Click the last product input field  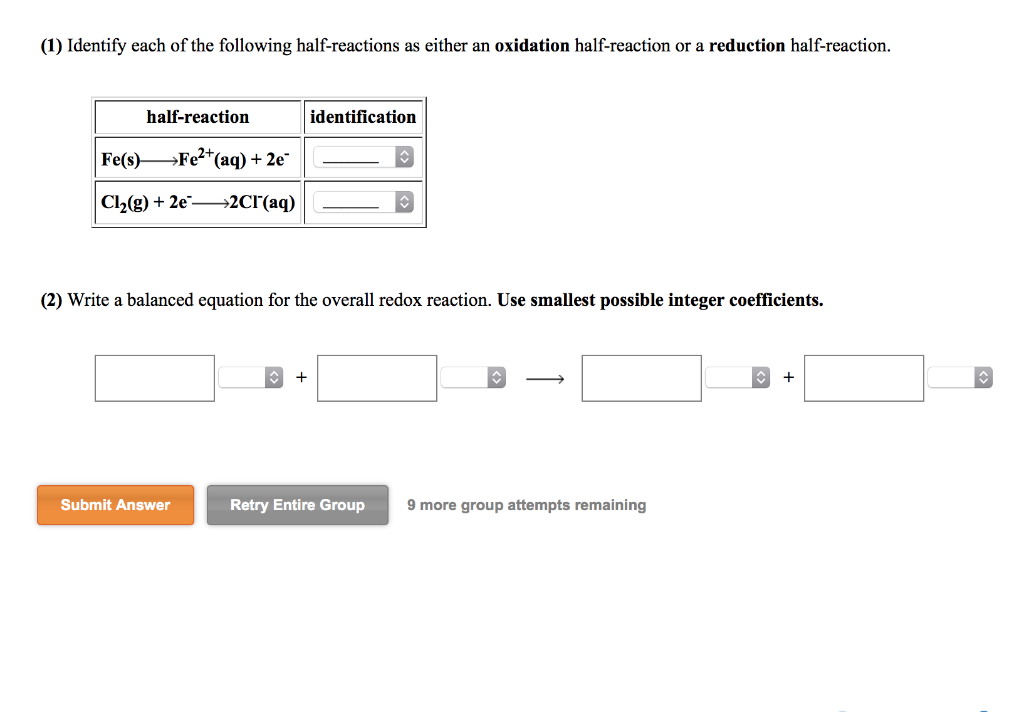tap(864, 377)
